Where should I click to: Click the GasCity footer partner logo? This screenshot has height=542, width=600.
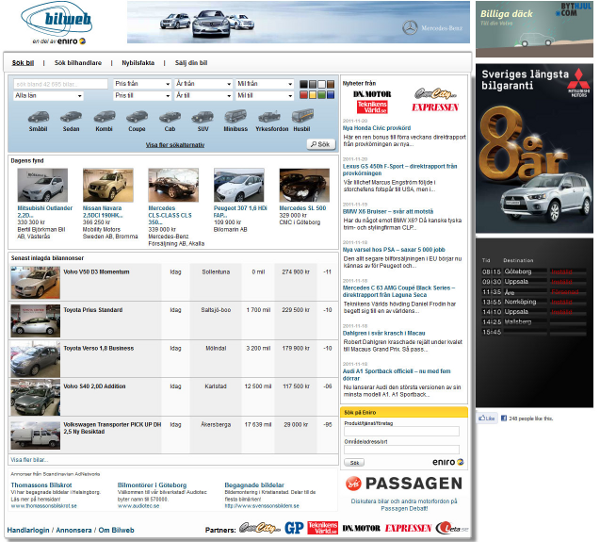click(x=260, y=528)
